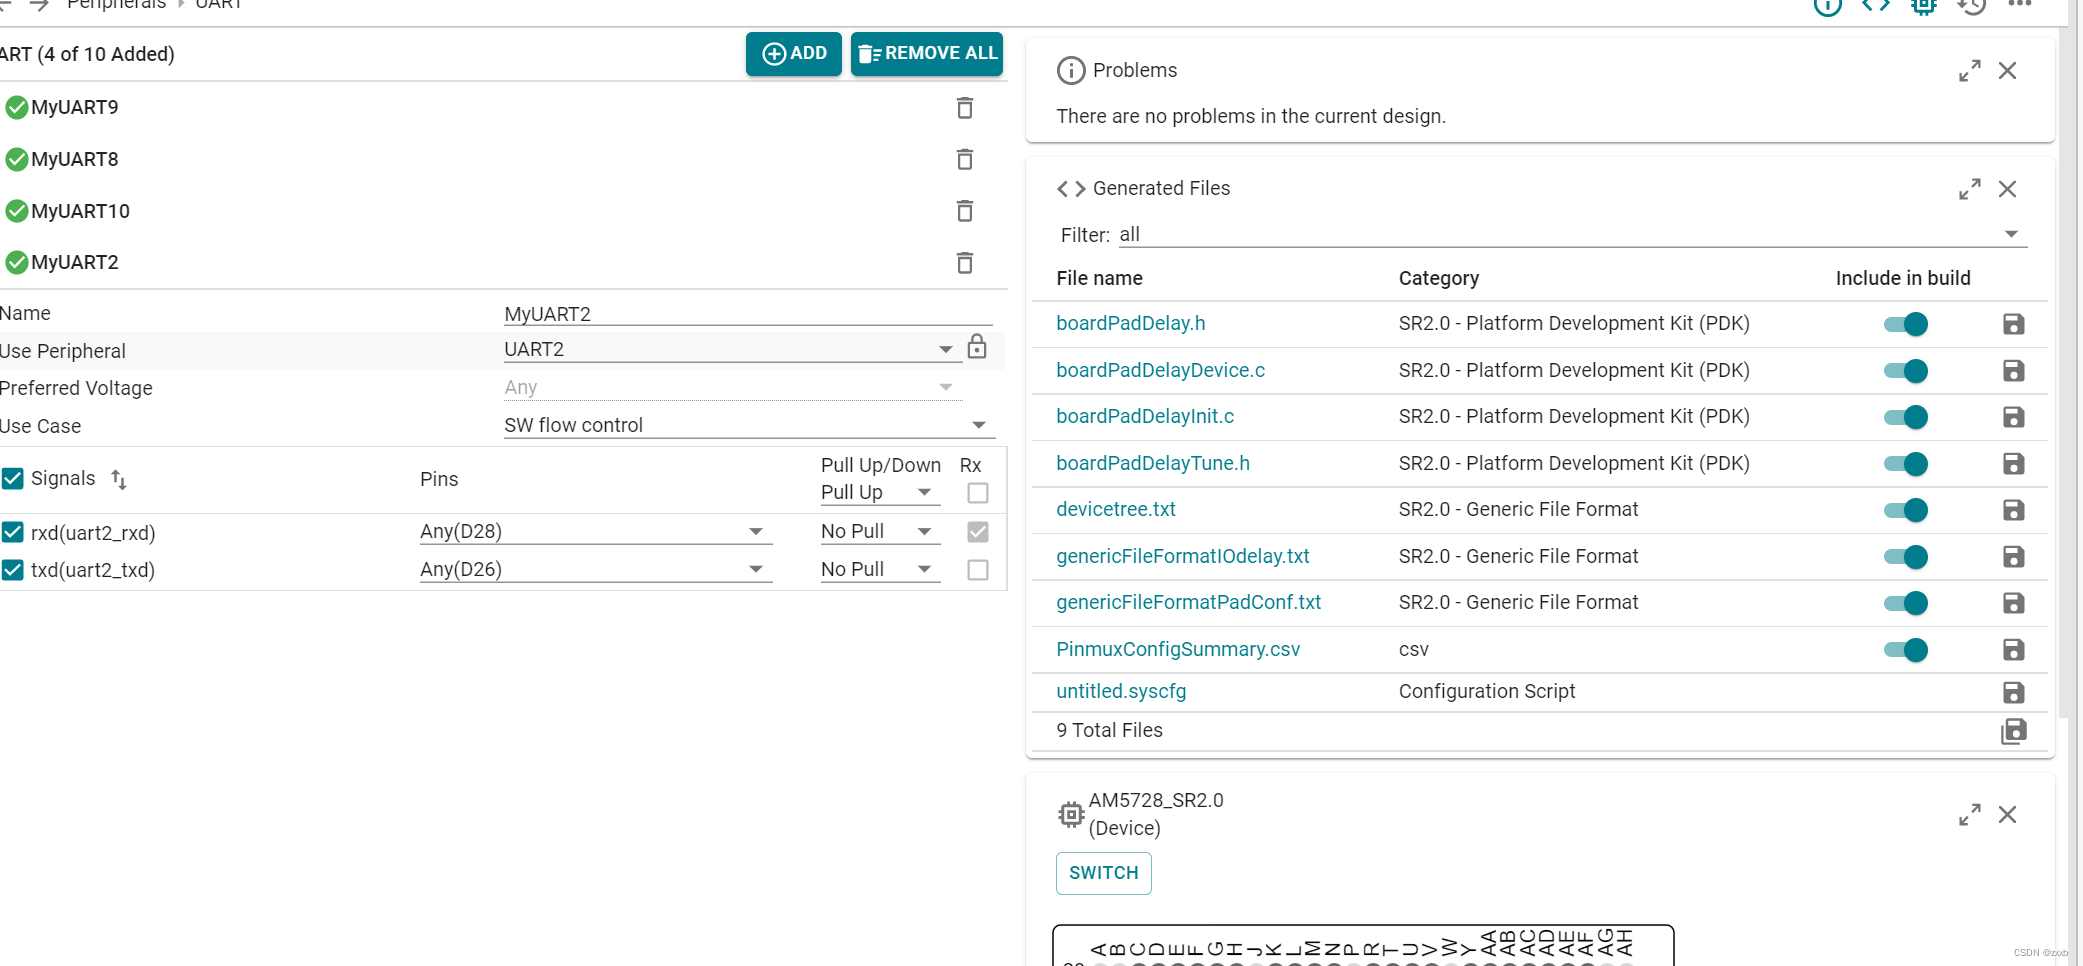
Task: Open the device chip icon in toolbar
Action: [x=1923, y=5]
